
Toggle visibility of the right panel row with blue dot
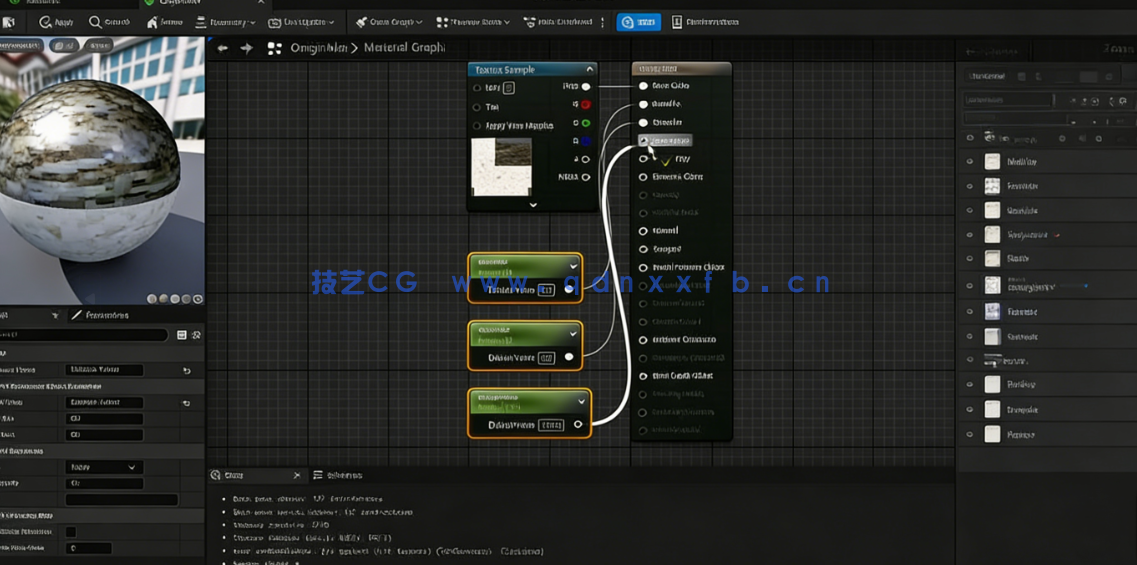coord(970,286)
